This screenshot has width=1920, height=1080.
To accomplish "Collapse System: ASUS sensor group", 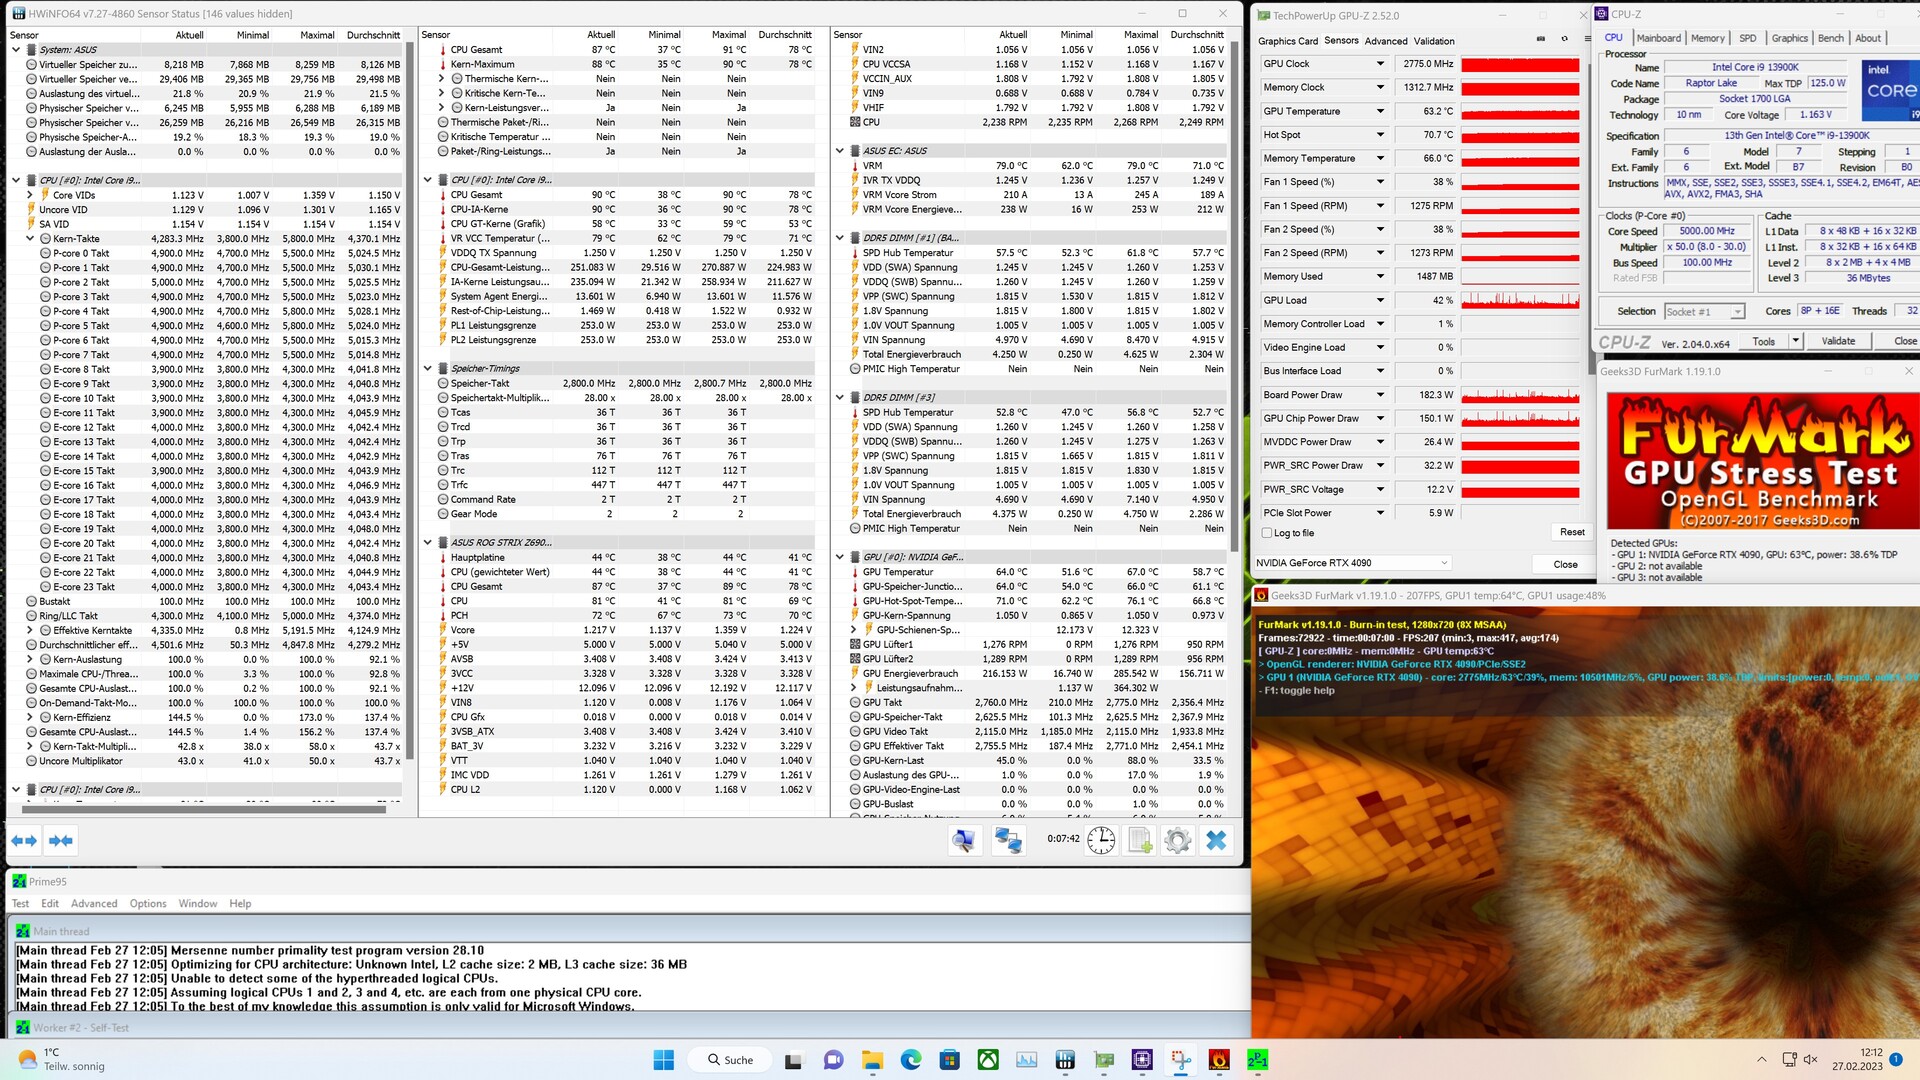I will 16,49.
